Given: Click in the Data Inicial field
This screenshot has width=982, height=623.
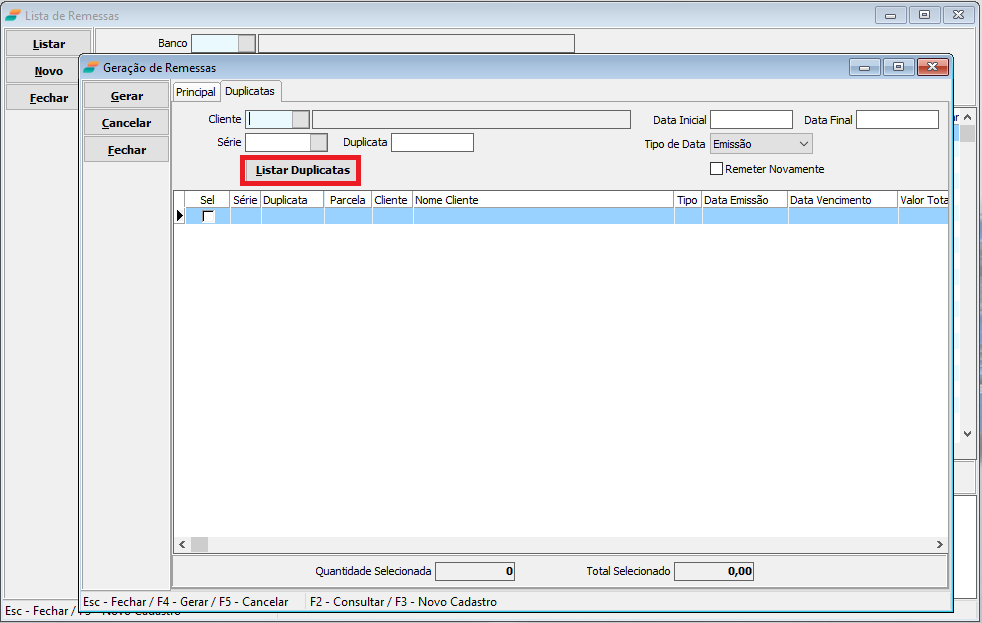Looking at the screenshot, I should 751,120.
